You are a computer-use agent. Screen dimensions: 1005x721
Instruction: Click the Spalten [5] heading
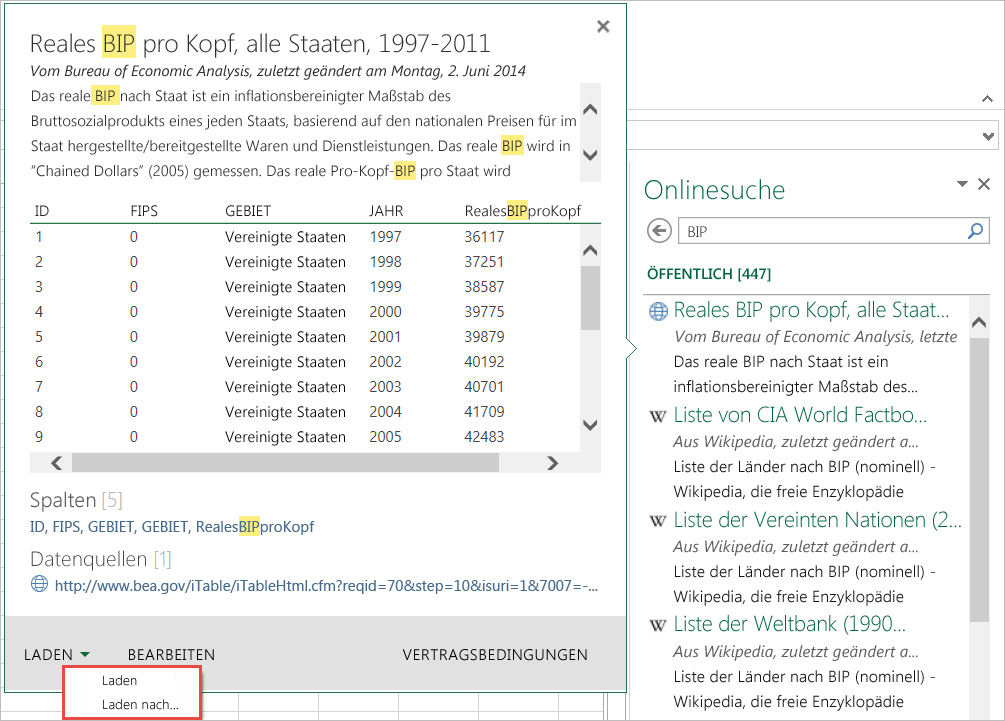click(76, 500)
